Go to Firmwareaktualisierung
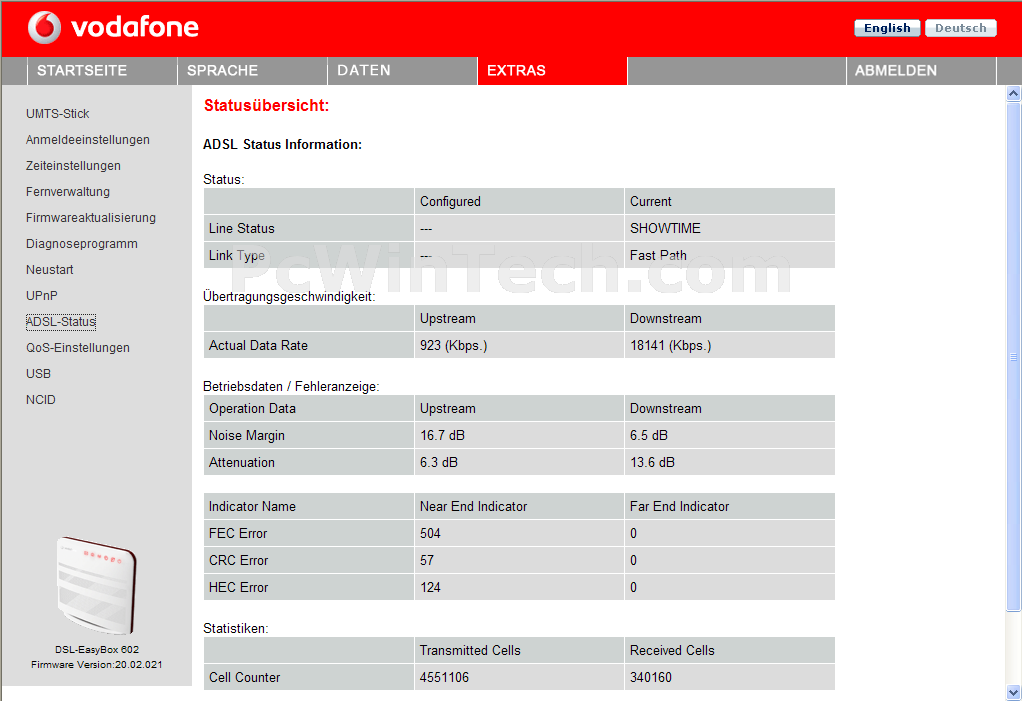Image resolution: width=1022 pixels, height=701 pixels. [x=91, y=218]
